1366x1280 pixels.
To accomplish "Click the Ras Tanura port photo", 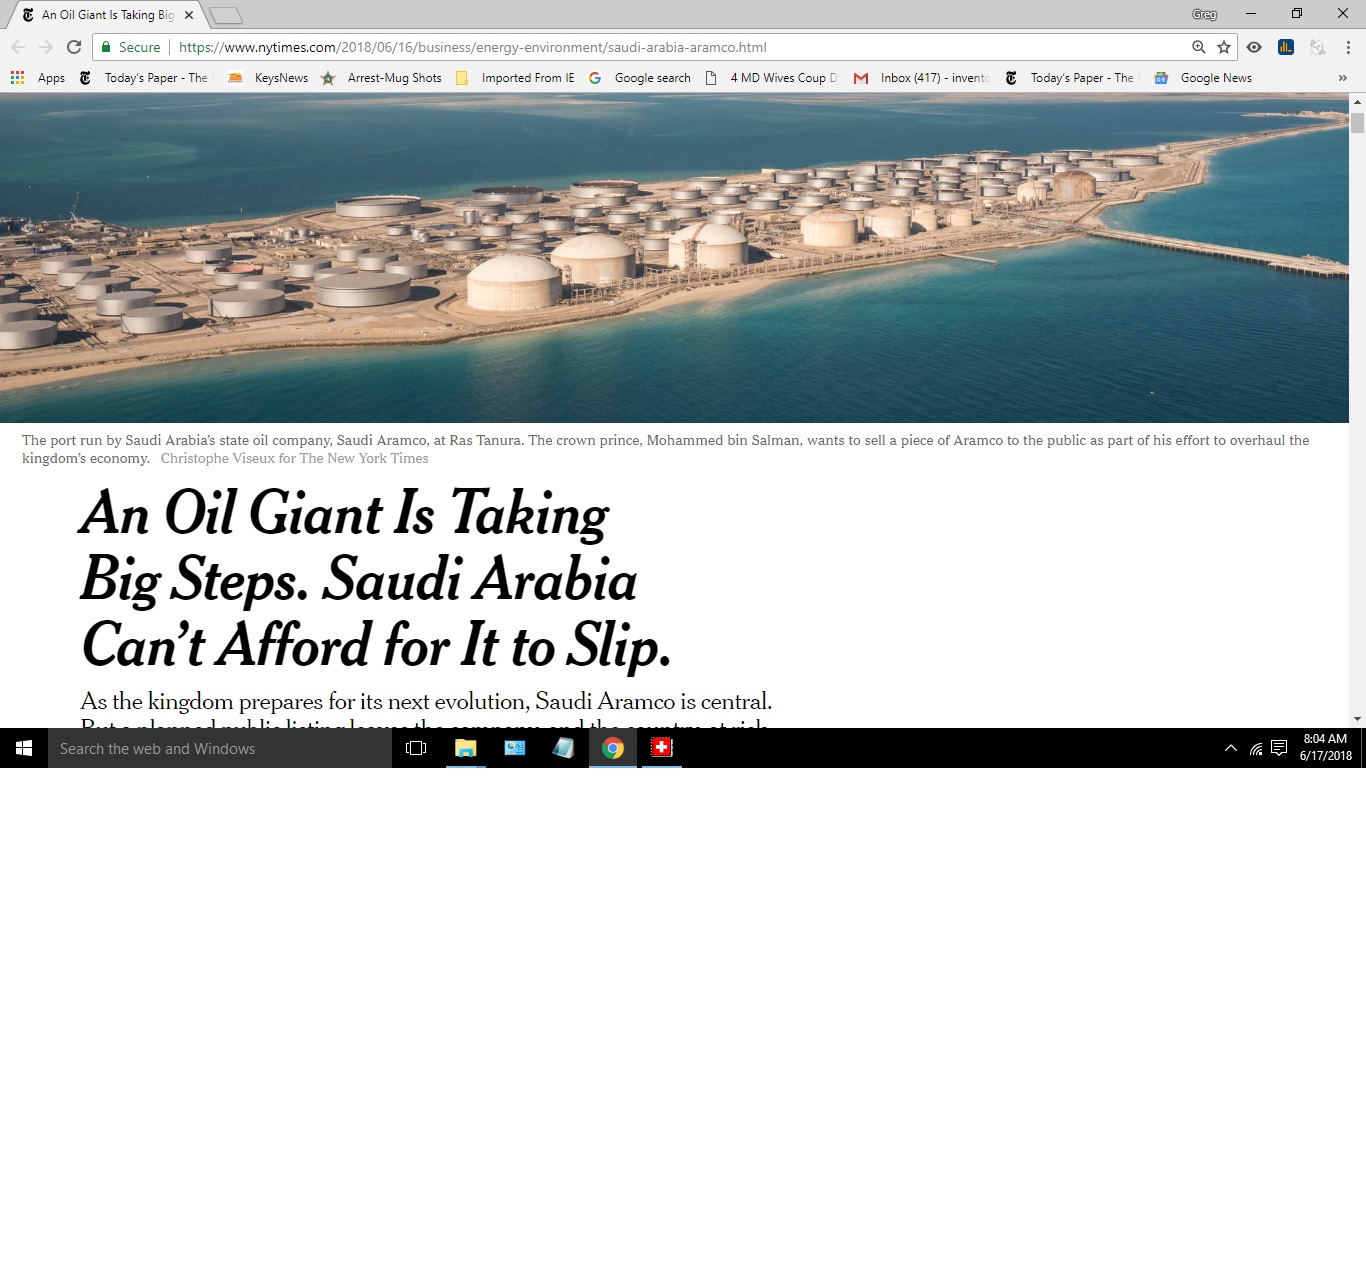I will pos(674,258).
